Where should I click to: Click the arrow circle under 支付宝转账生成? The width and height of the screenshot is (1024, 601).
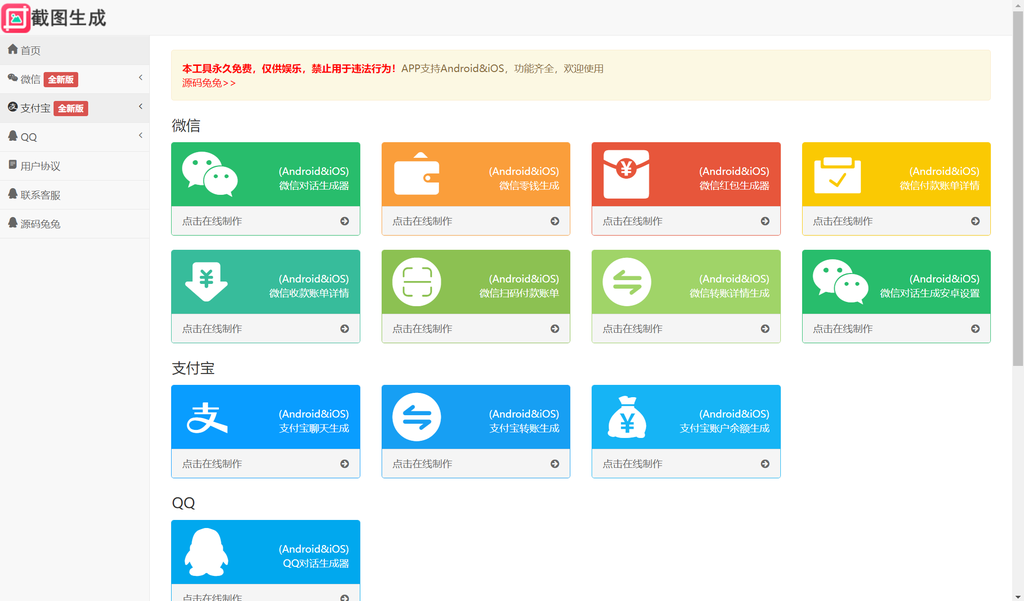554,464
